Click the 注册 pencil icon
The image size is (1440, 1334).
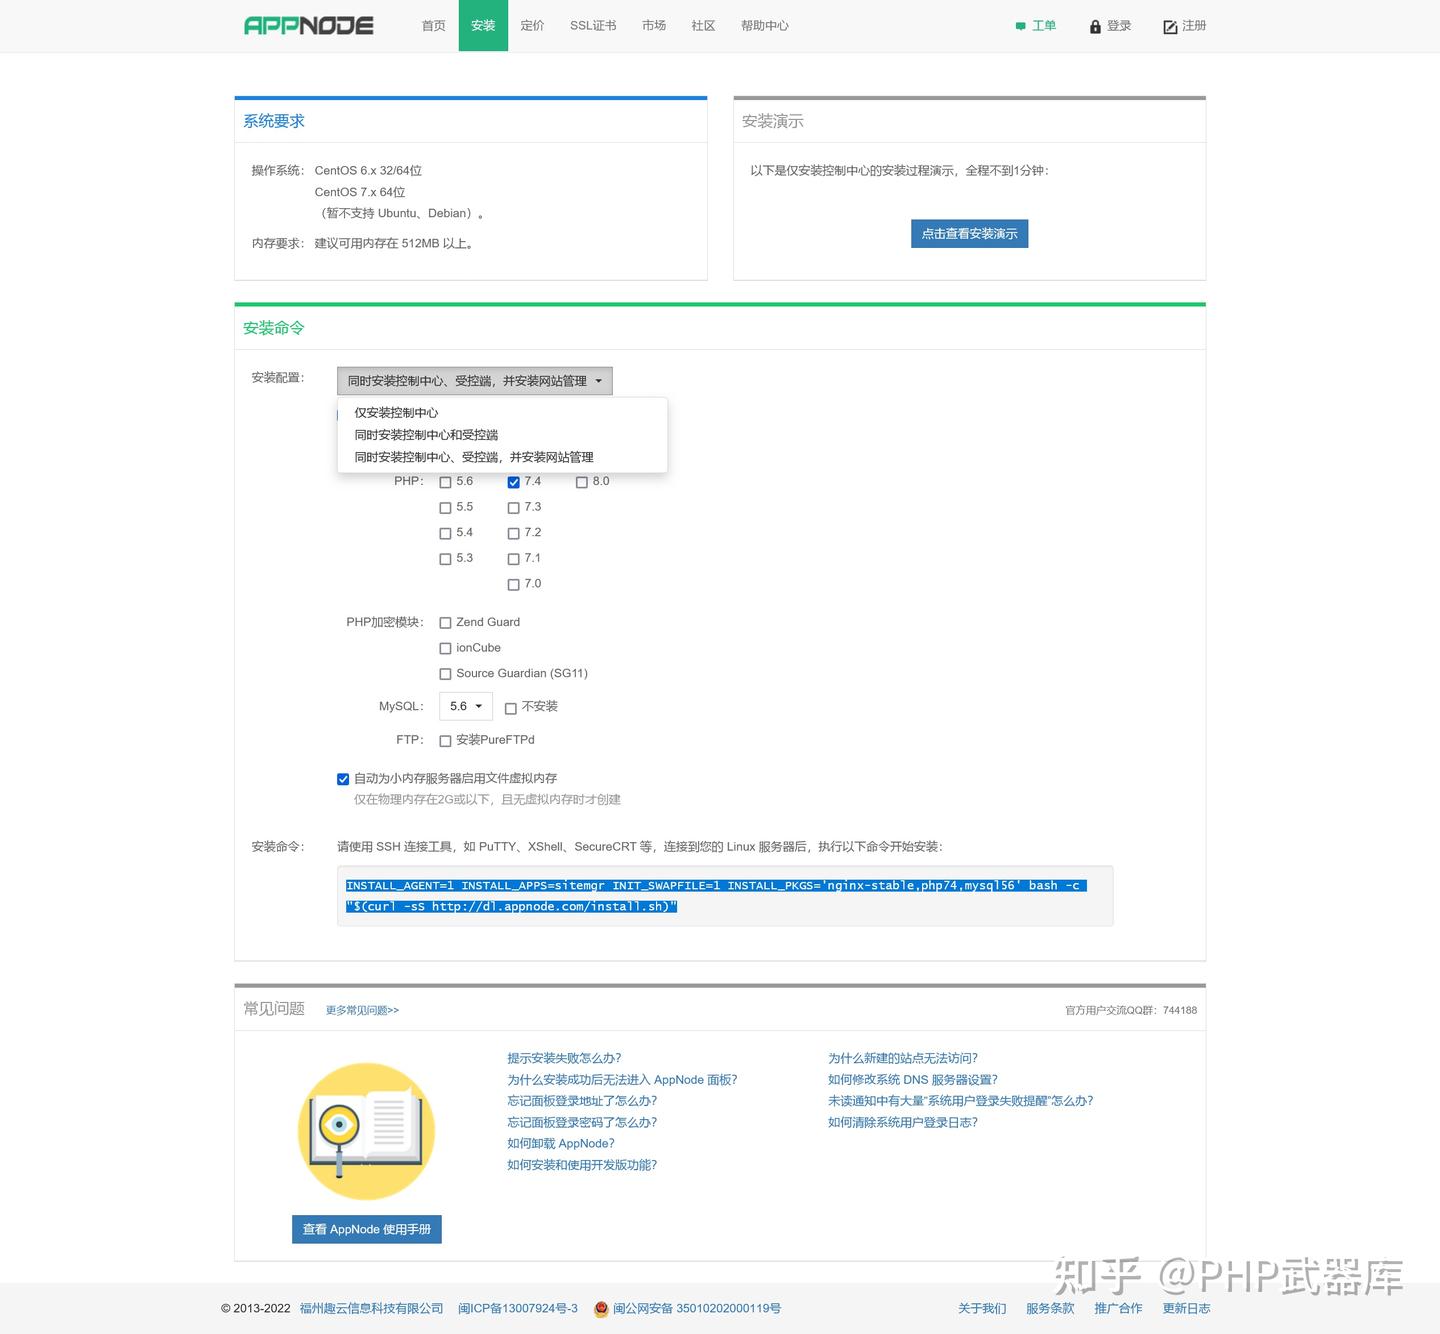[1169, 27]
